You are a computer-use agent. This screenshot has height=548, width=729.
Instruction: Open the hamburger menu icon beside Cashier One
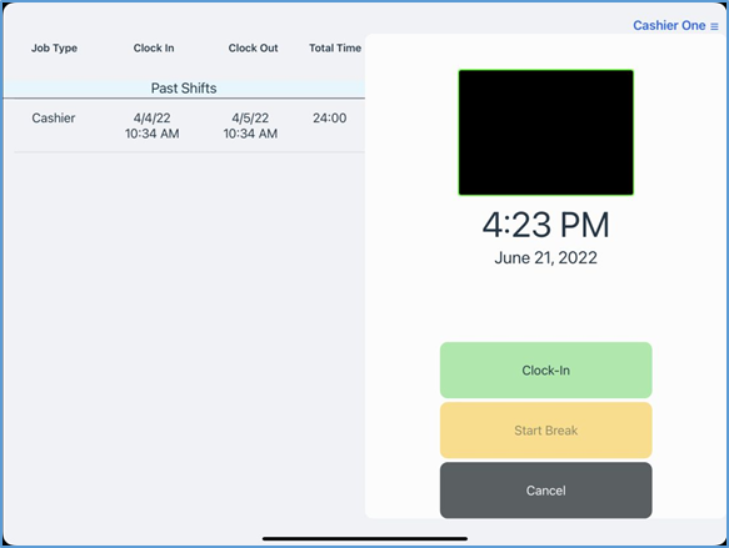[x=714, y=26]
